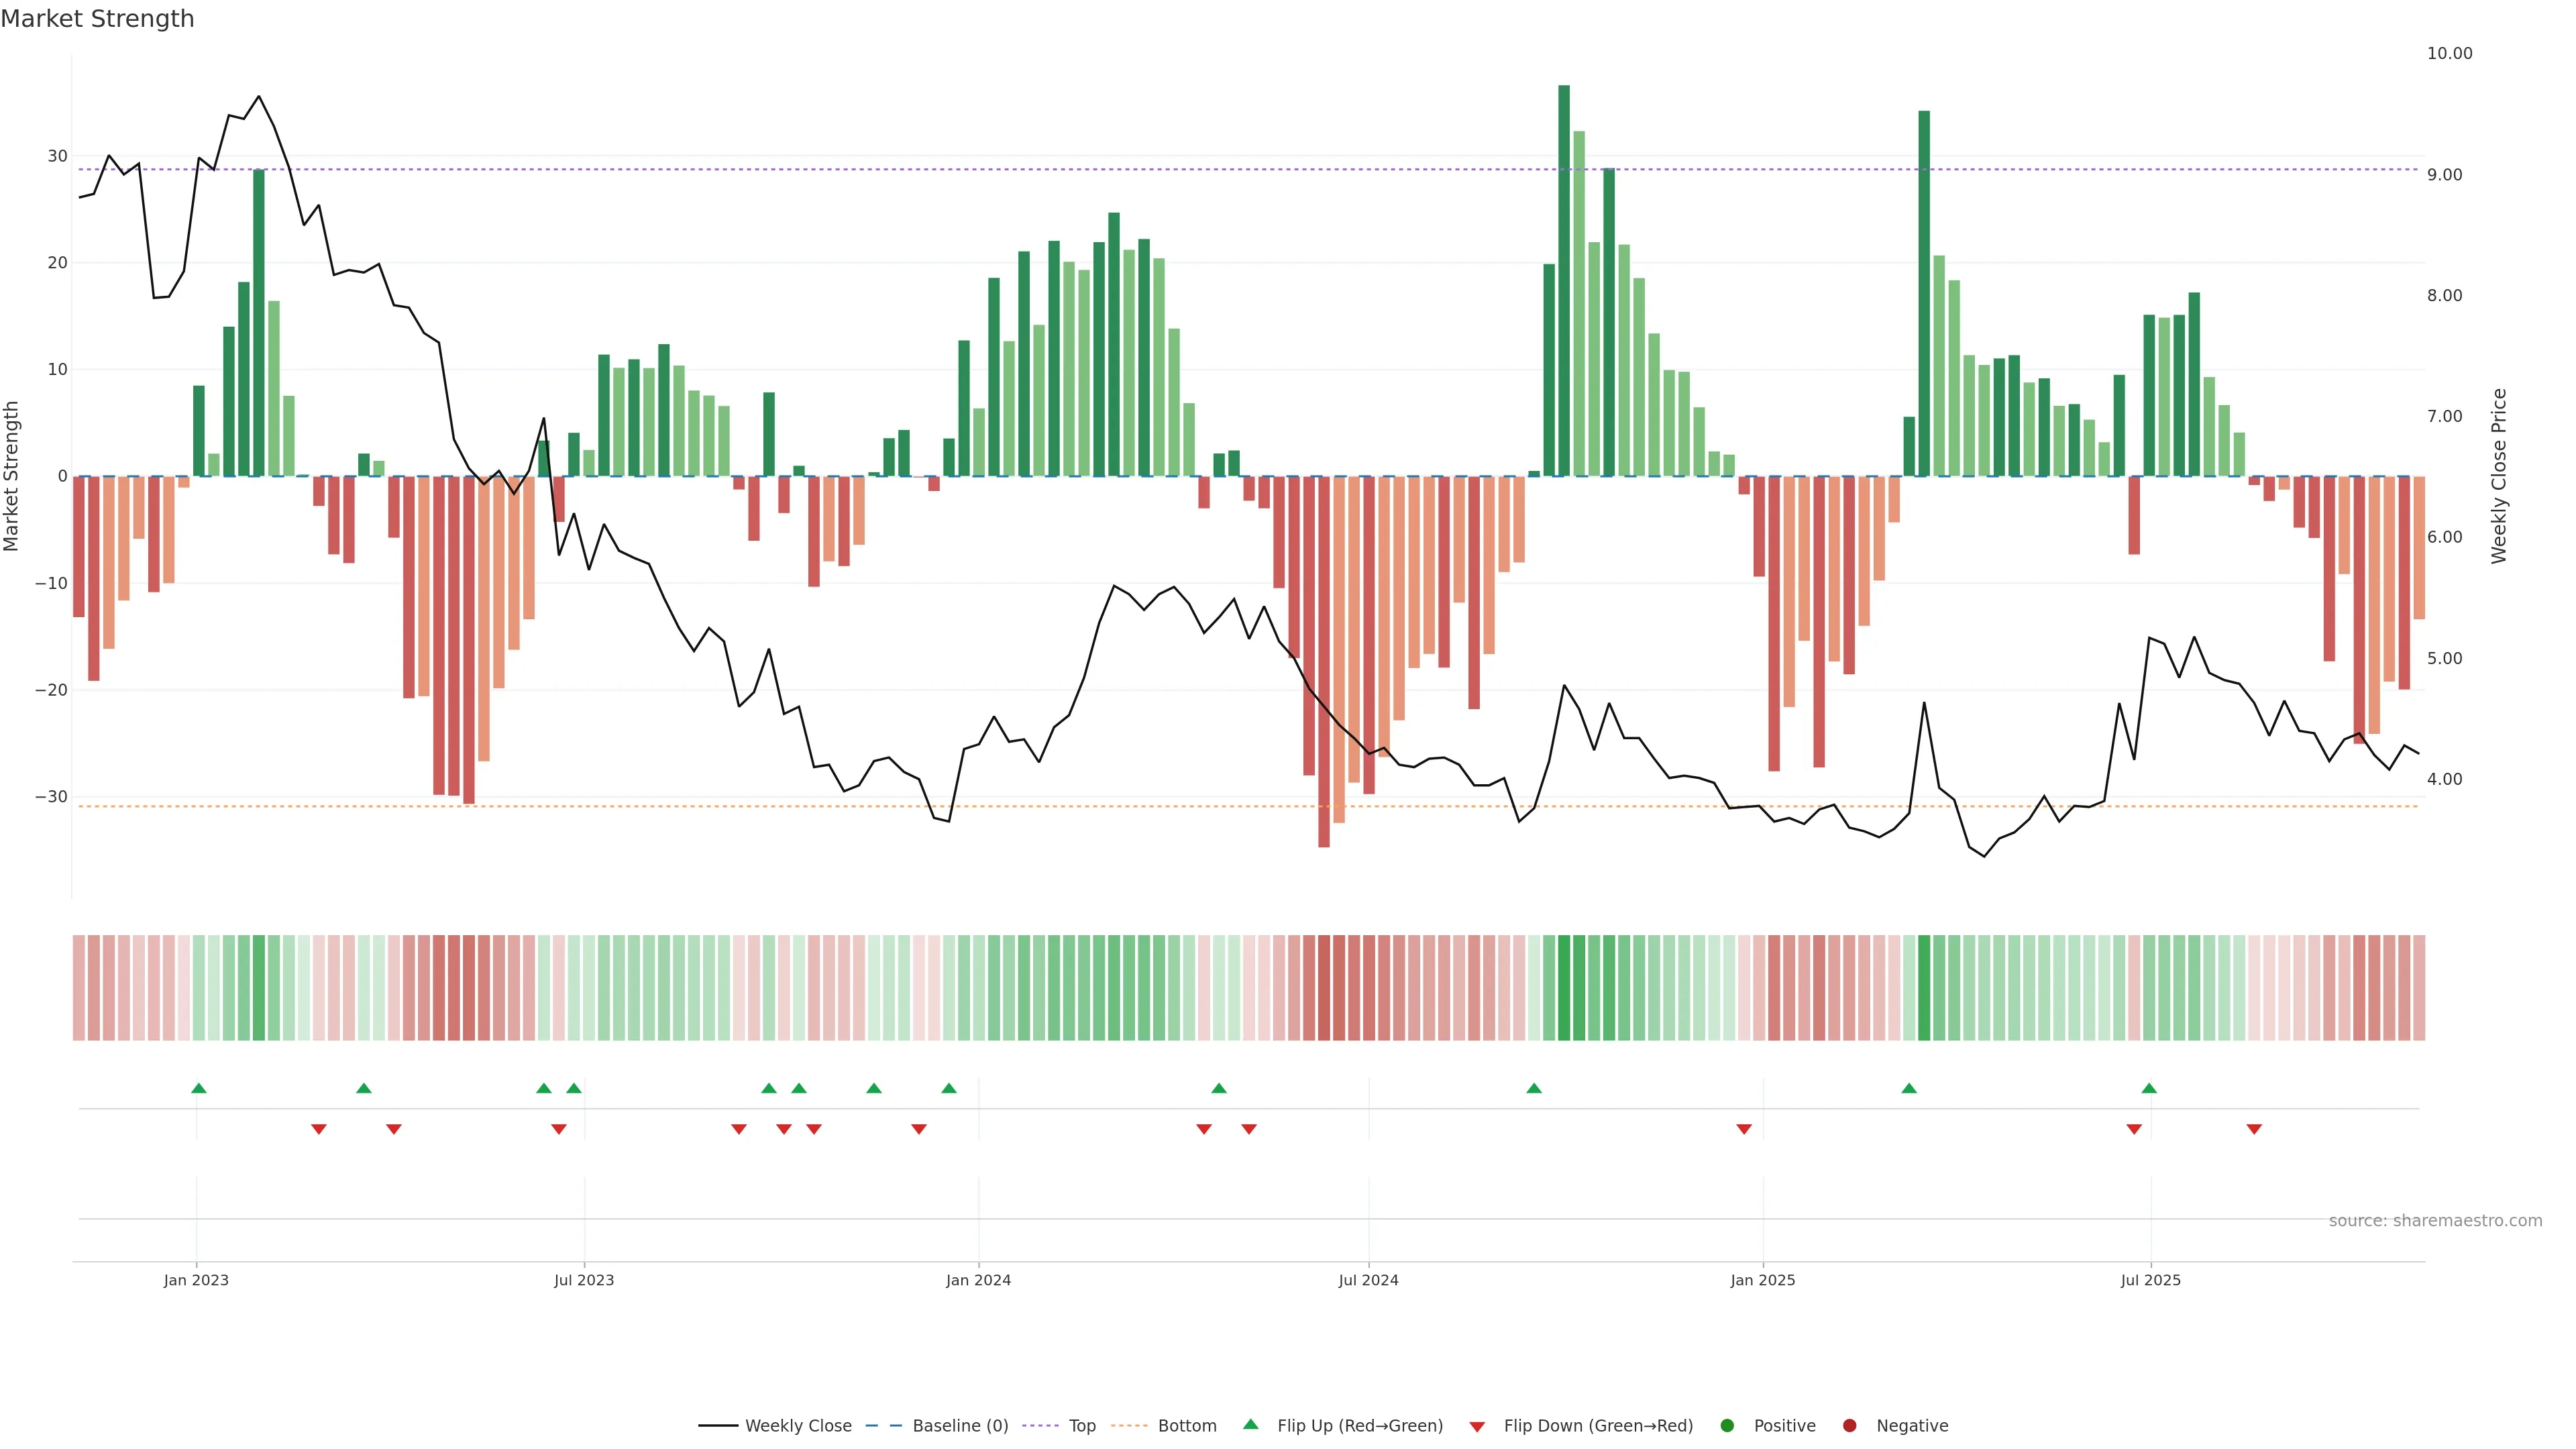Click last red flip-down marker after Jul 2025
The width and height of the screenshot is (2576, 1449).
pos(2254,1129)
